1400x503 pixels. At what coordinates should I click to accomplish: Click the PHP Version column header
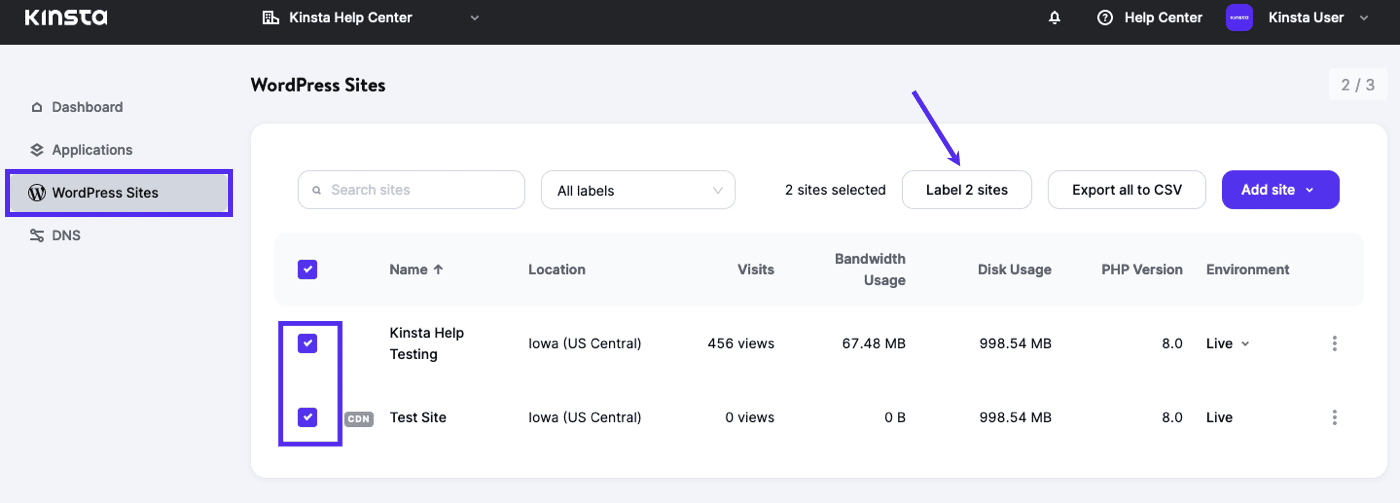(1142, 269)
